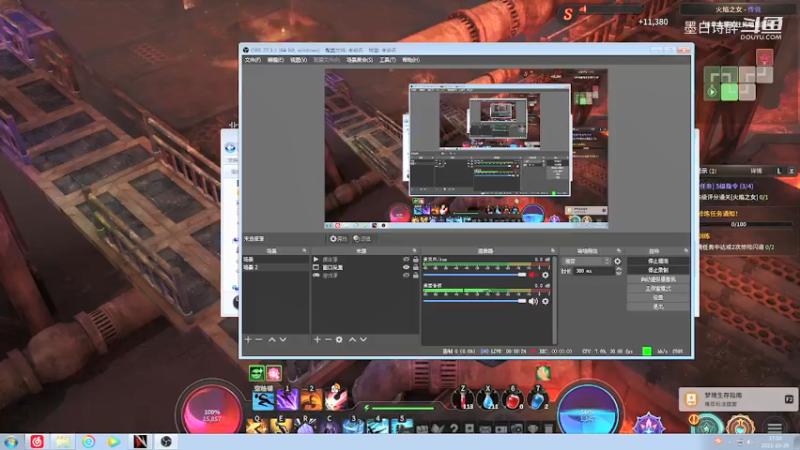
Task: Pop out the Scenes dock
Action: coord(305,251)
